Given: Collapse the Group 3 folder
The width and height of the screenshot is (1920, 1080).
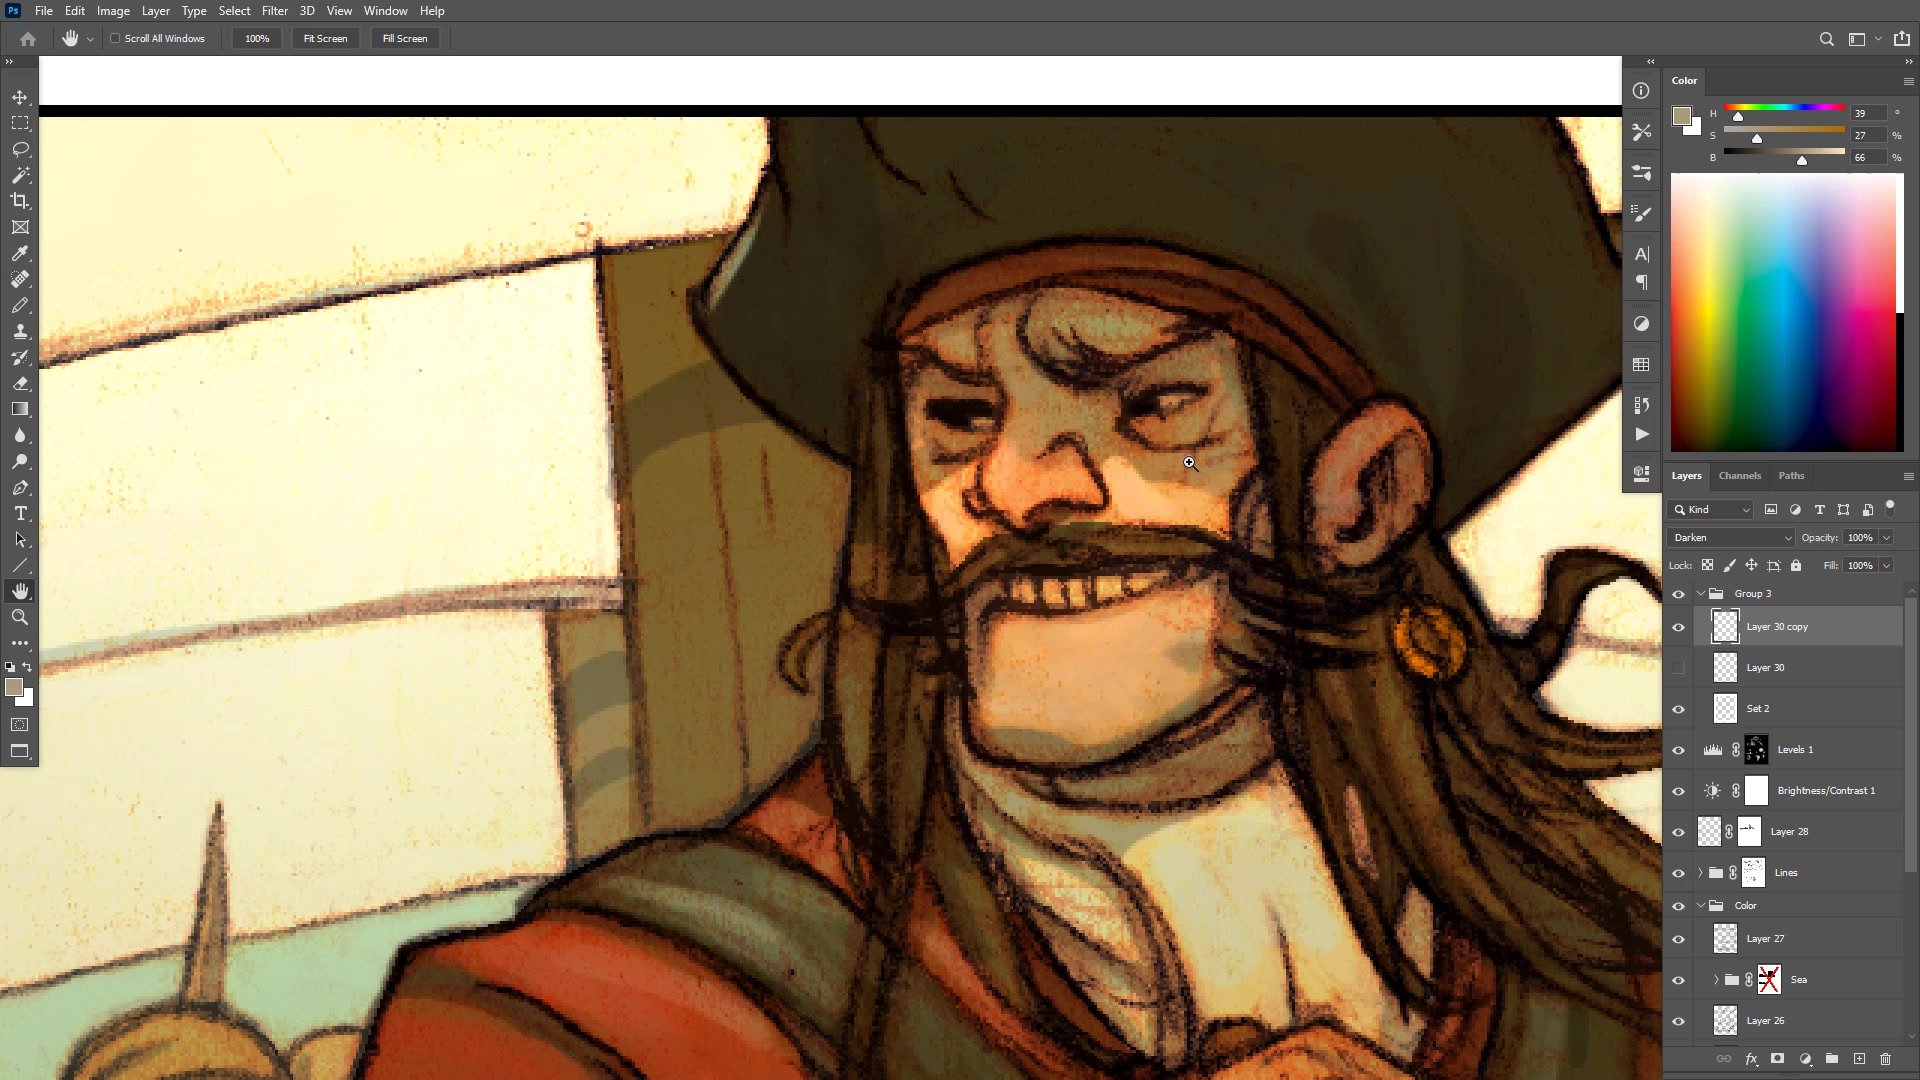Looking at the screenshot, I should (x=1700, y=593).
